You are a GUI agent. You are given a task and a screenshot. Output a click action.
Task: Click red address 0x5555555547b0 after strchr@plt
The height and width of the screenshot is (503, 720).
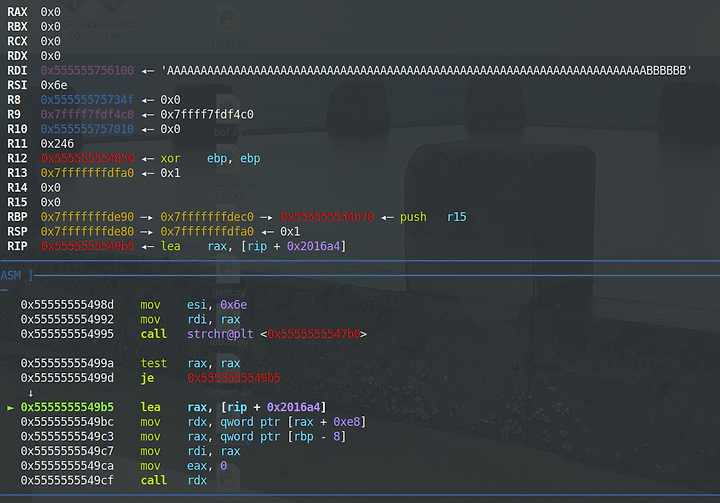pyautogui.click(x=314, y=334)
